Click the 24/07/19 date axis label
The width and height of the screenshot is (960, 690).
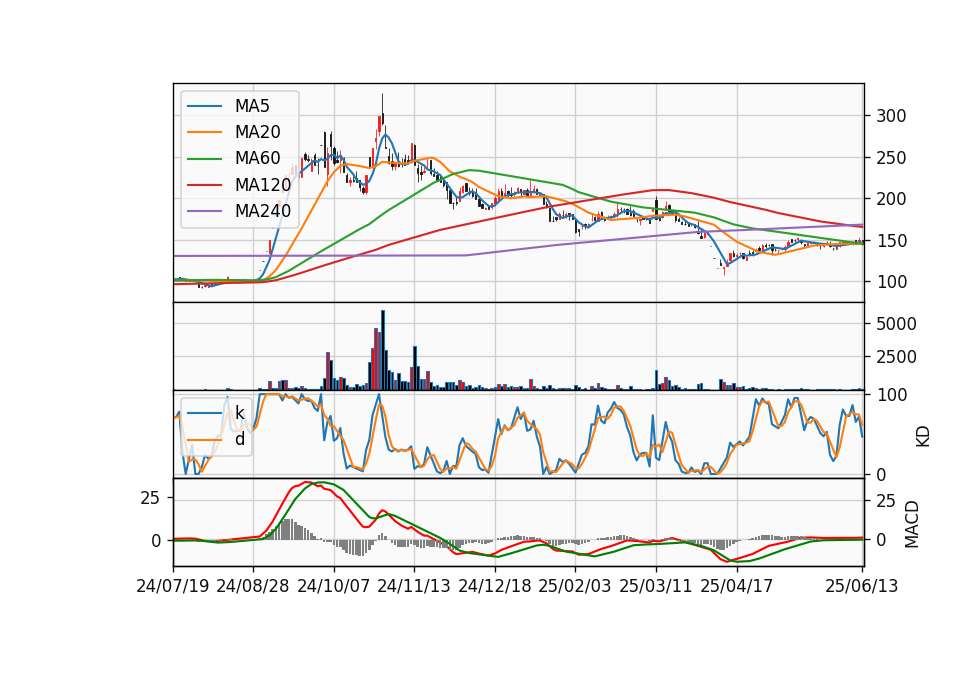coord(173,587)
